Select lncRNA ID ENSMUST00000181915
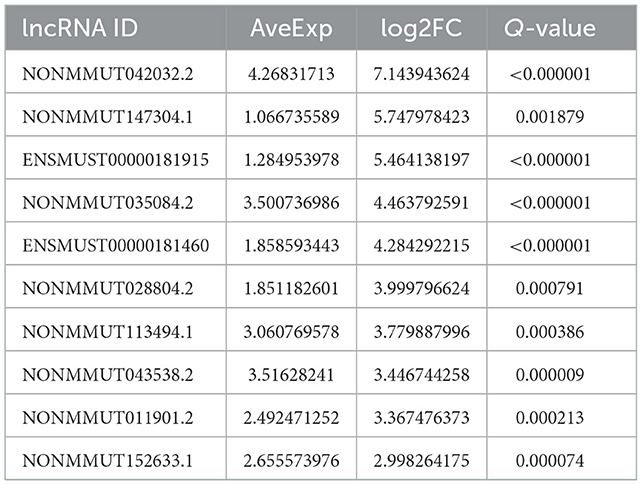 [116, 160]
